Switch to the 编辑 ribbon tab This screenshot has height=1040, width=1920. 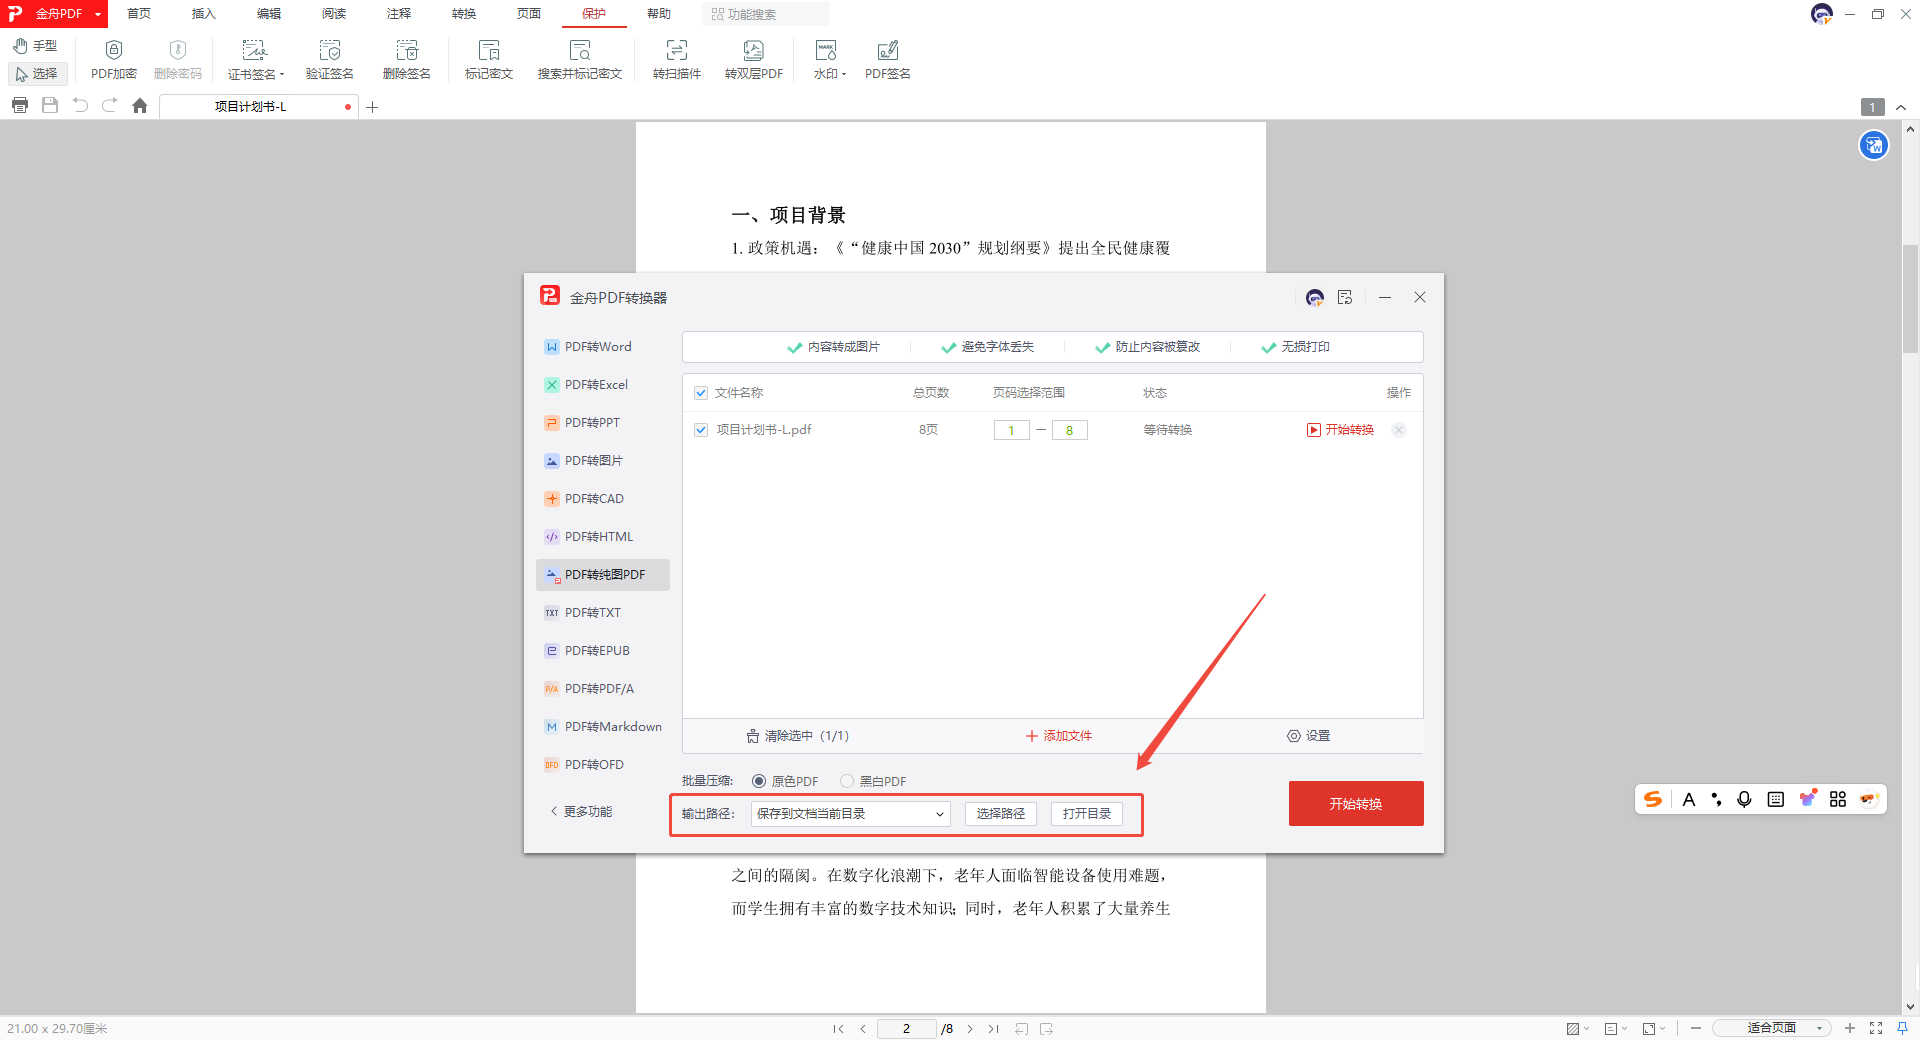coord(269,14)
